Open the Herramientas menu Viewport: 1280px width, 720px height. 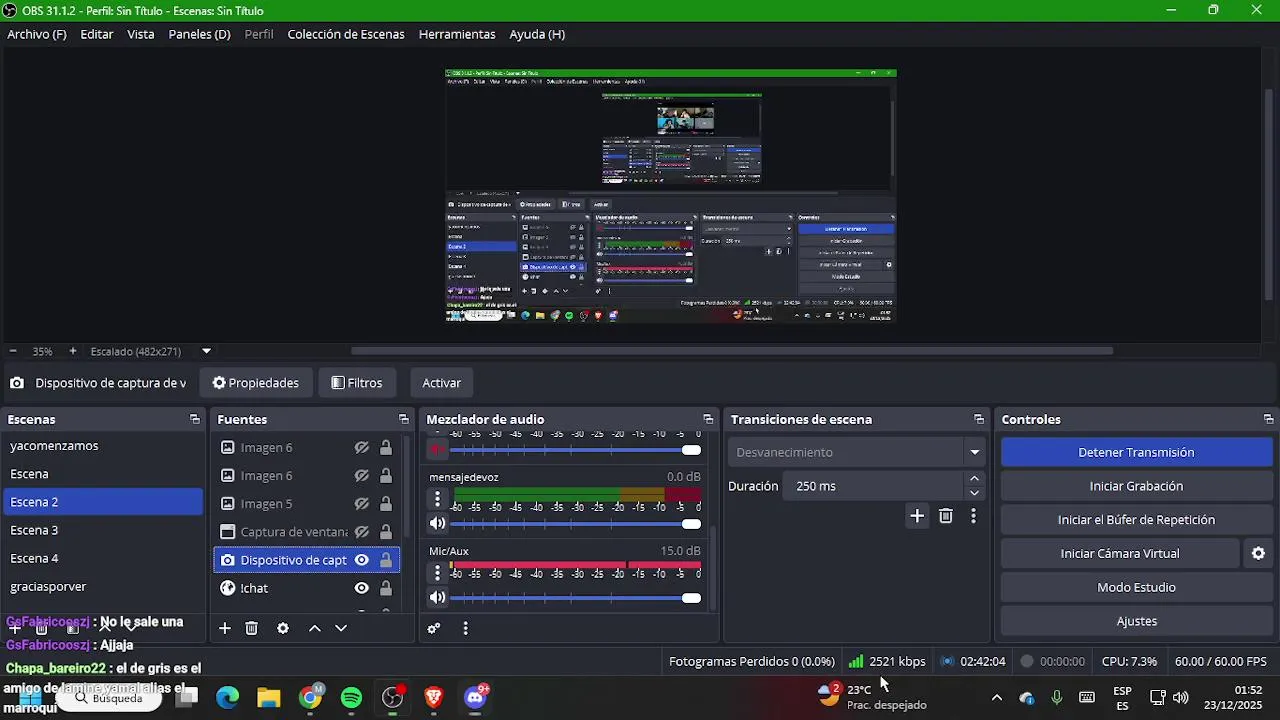pos(457,34)
